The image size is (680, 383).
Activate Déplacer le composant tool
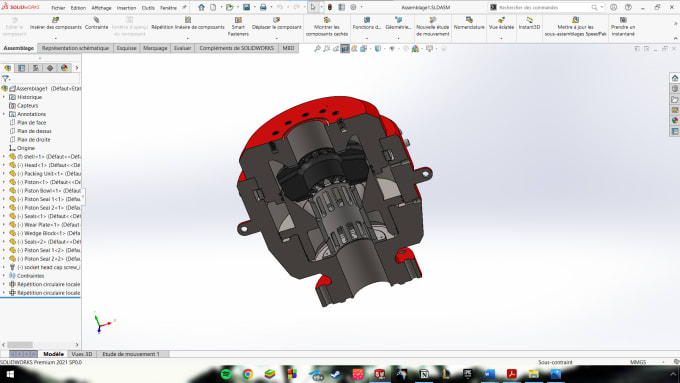coord(276,23)
